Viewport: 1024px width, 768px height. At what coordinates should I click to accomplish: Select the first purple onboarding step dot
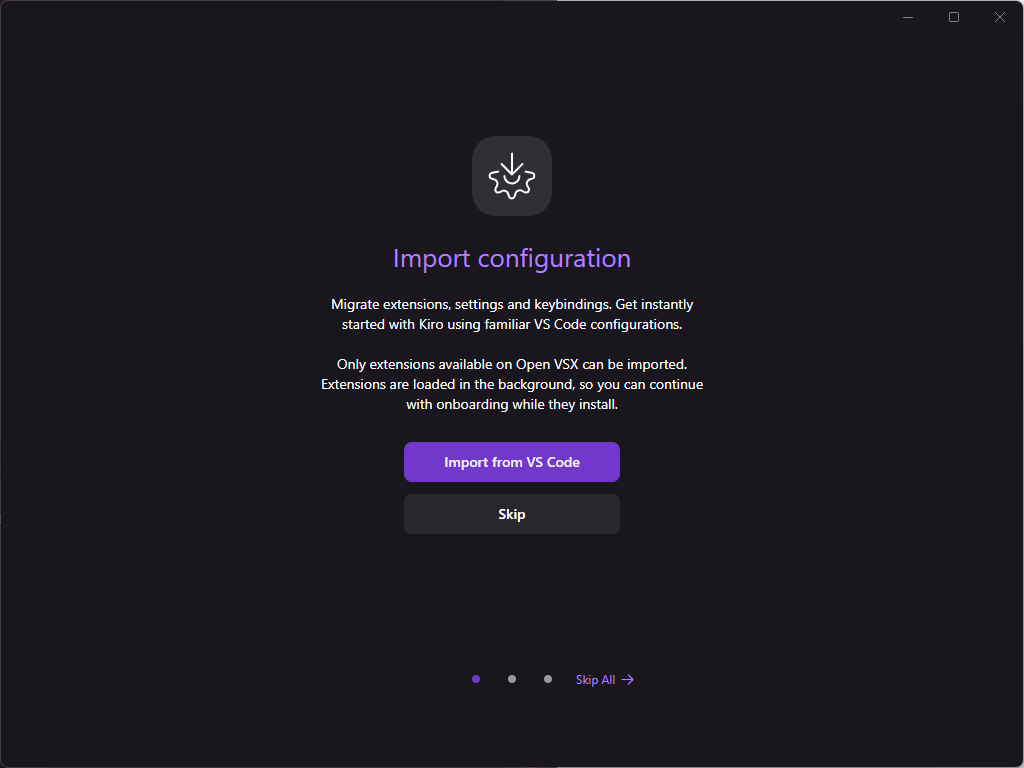(x=476, y=679)
